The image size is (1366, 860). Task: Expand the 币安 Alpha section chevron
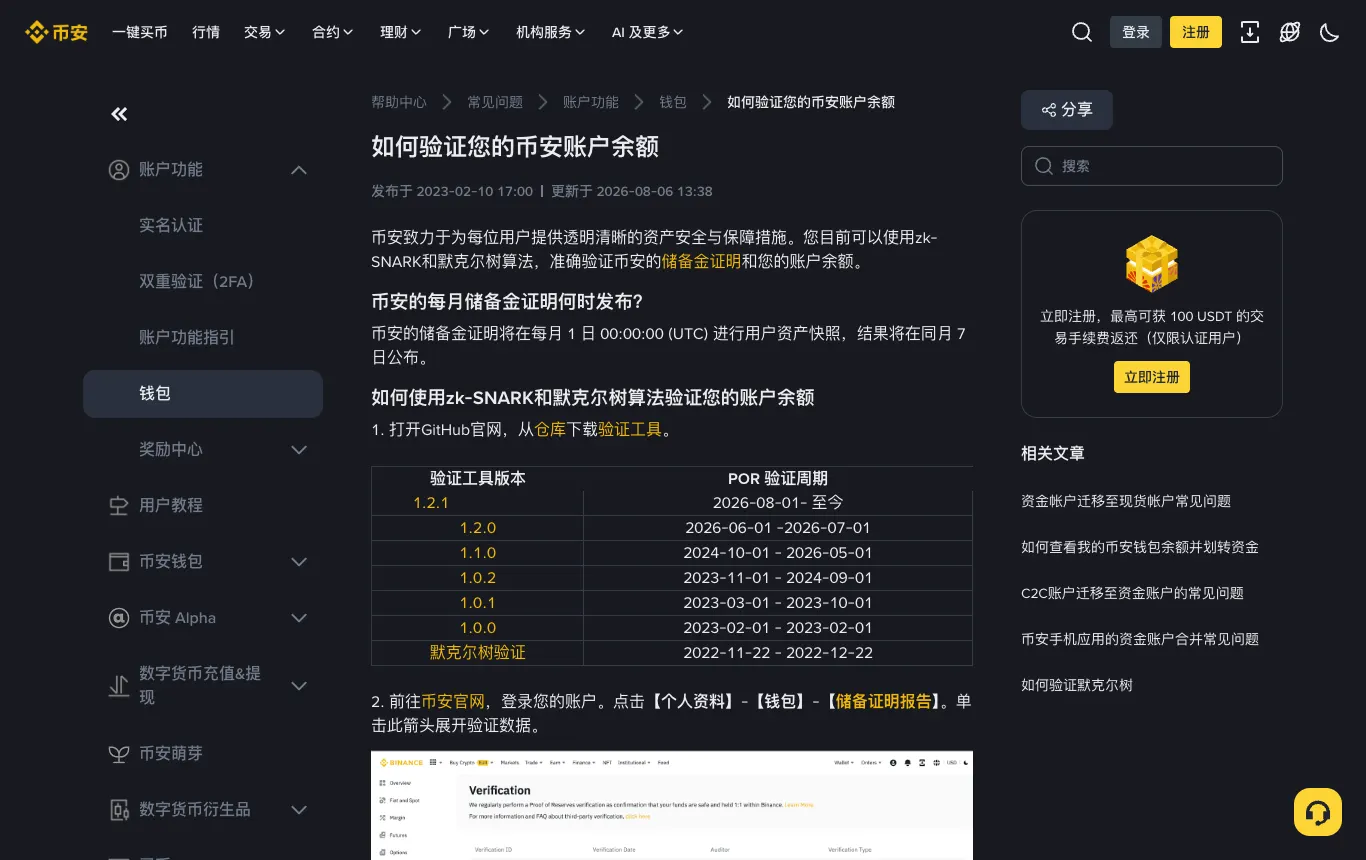[299, 618]
